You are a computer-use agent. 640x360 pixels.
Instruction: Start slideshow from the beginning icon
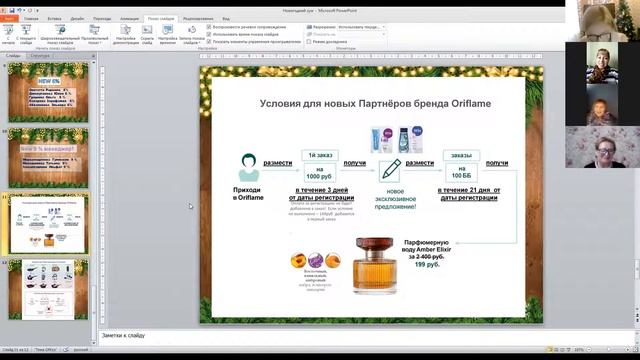[x=8, y=30]
